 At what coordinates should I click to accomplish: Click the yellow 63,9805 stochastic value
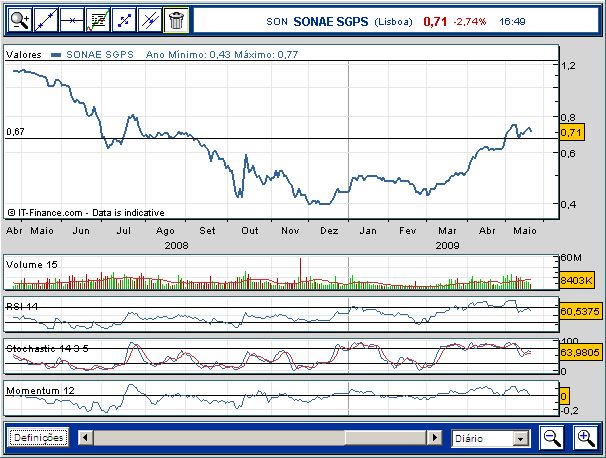[x=581, y=352]
